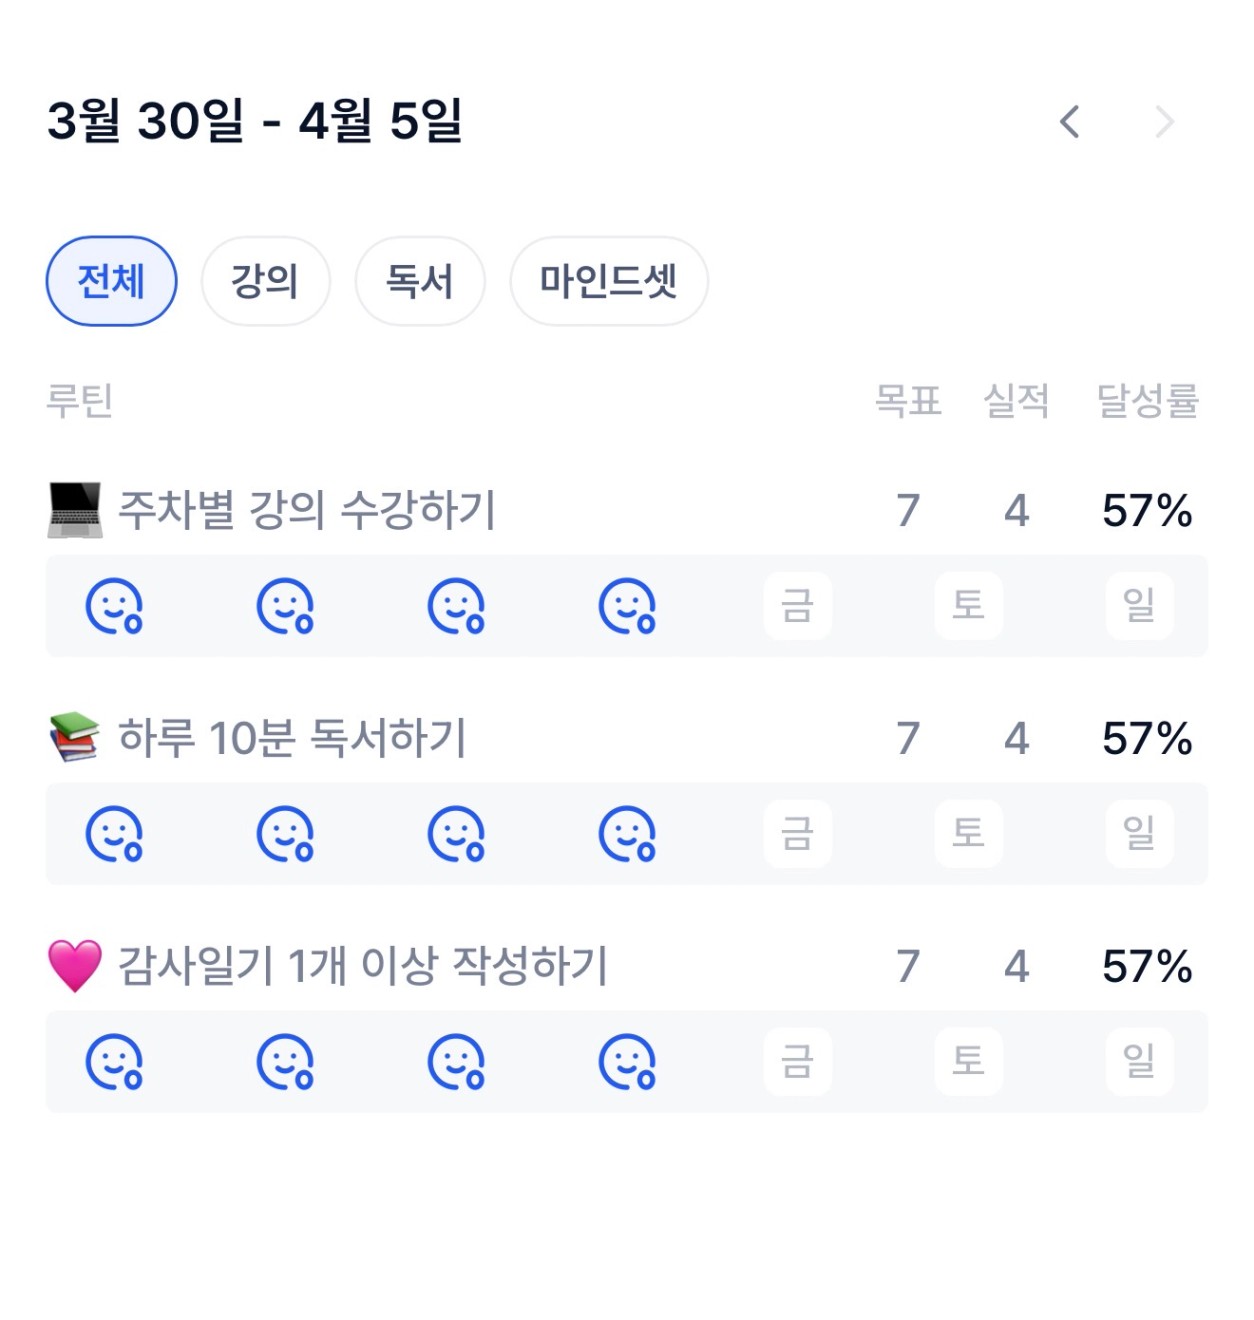The width and height of the screenshot is (1254, 1320).
Task: Click the 3월 30일 - 4월 5일 date range
Action: point(254,121)
